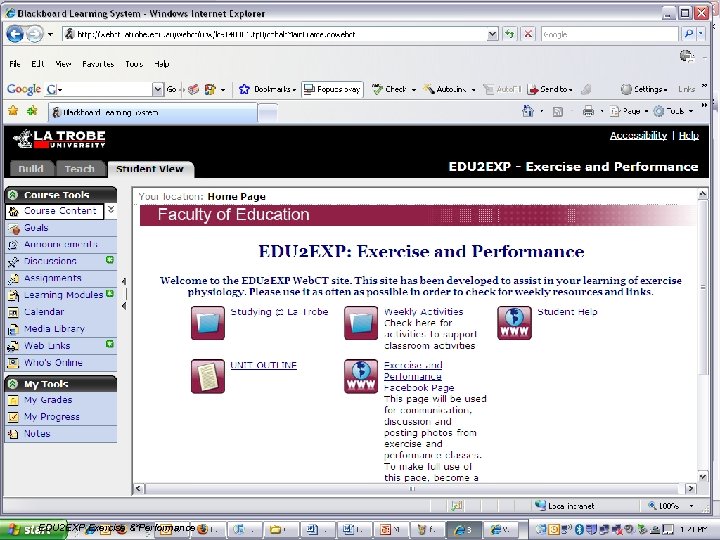Click the Web Links icon in sidebar
The height and width of the screenshot is (540, 720).
pos(14,346)
